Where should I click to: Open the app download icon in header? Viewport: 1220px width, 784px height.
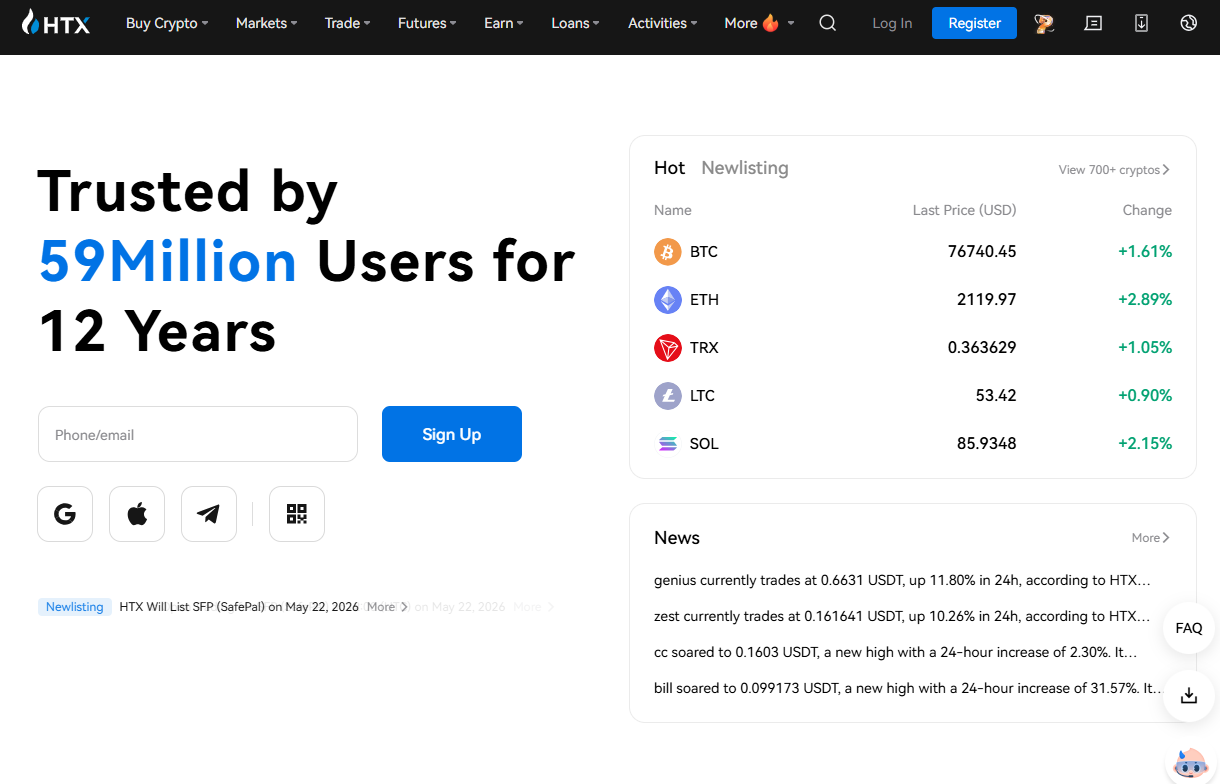coord(1141,23)
